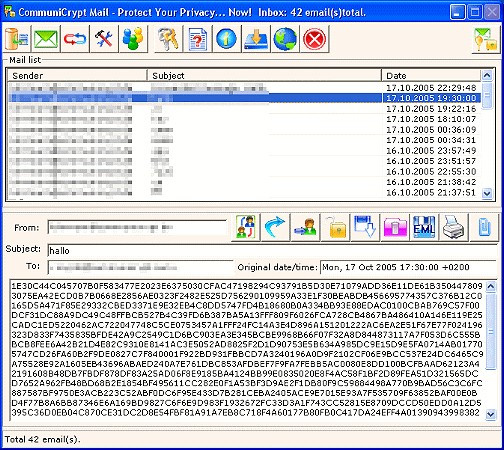Click the Original date/time field
This screenshot has height=450, width=504.
[409, 267]
